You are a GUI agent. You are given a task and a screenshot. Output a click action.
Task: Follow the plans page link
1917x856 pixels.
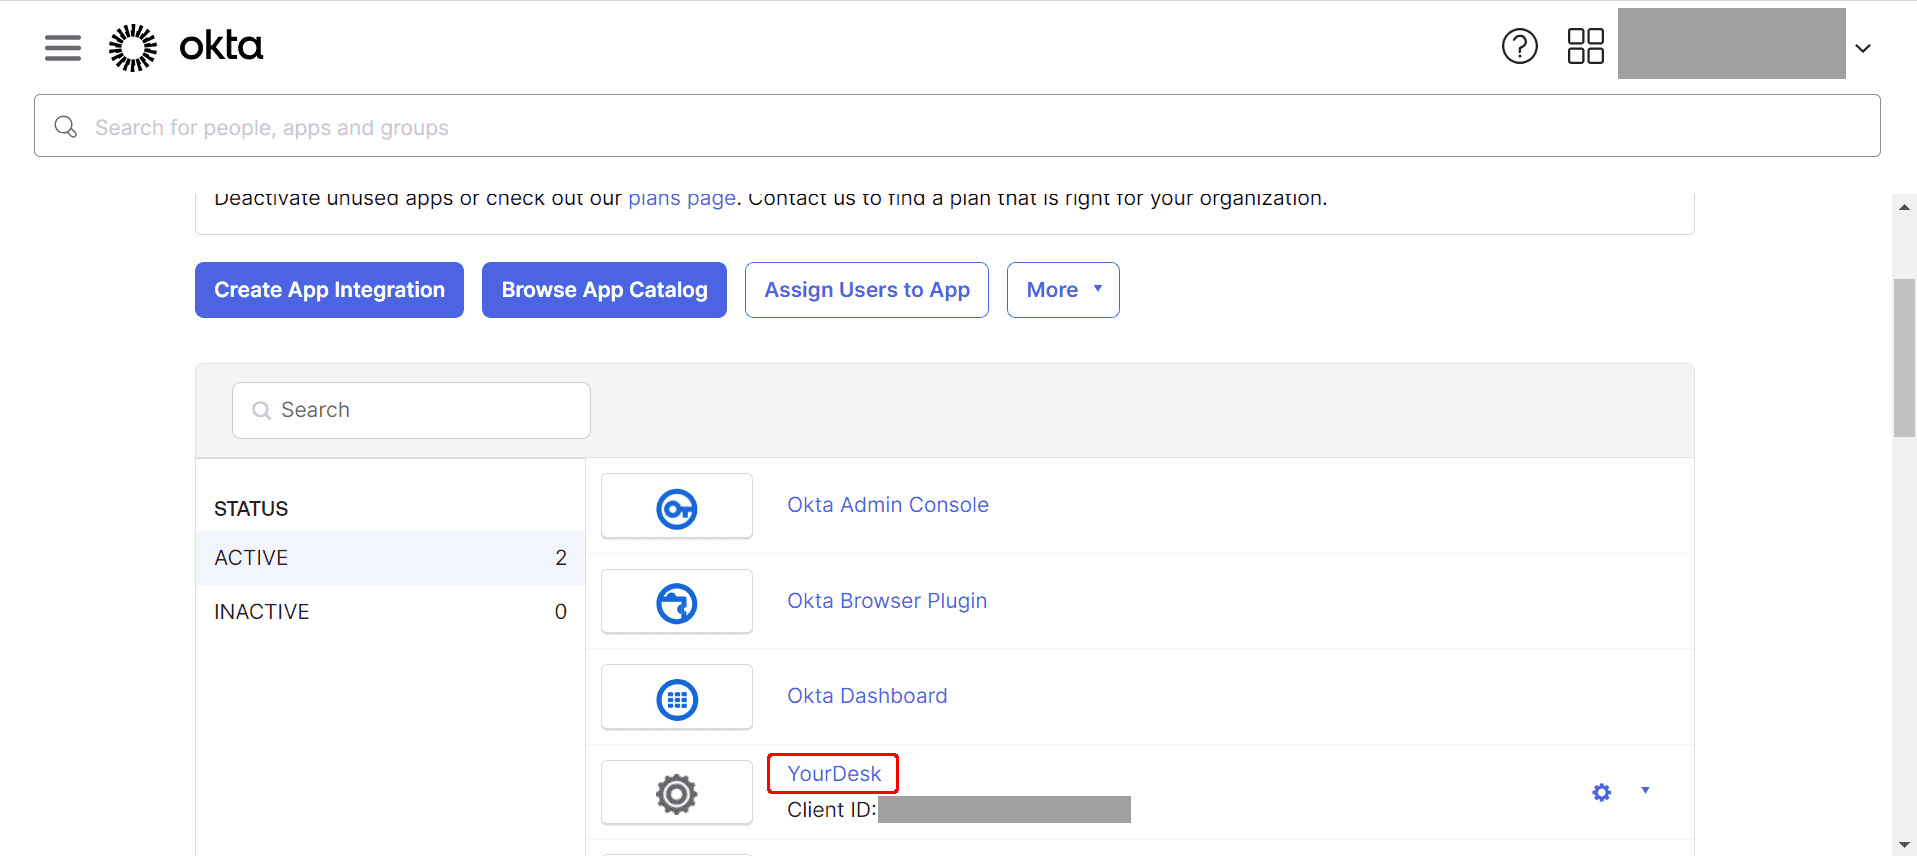pyautogui.click(x=682, y=198)
